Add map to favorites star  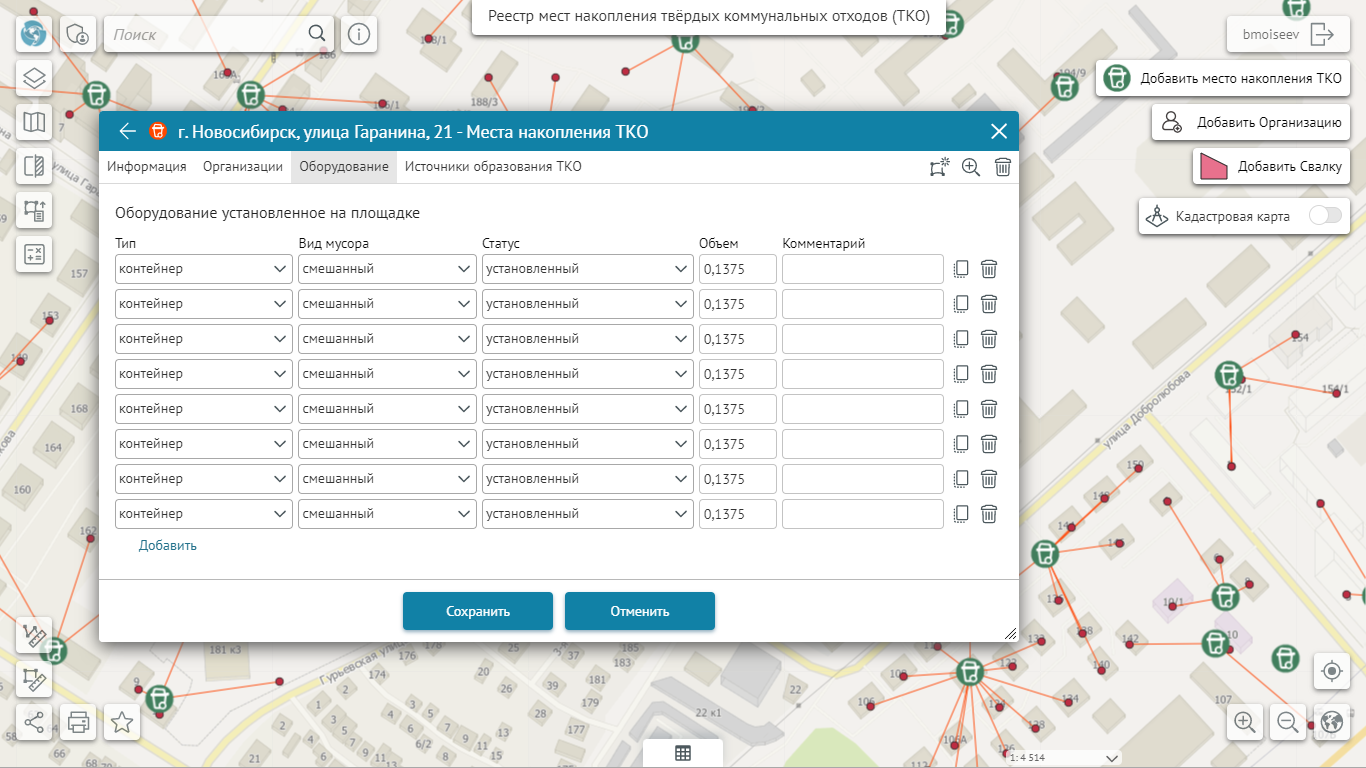coord(122,721)
